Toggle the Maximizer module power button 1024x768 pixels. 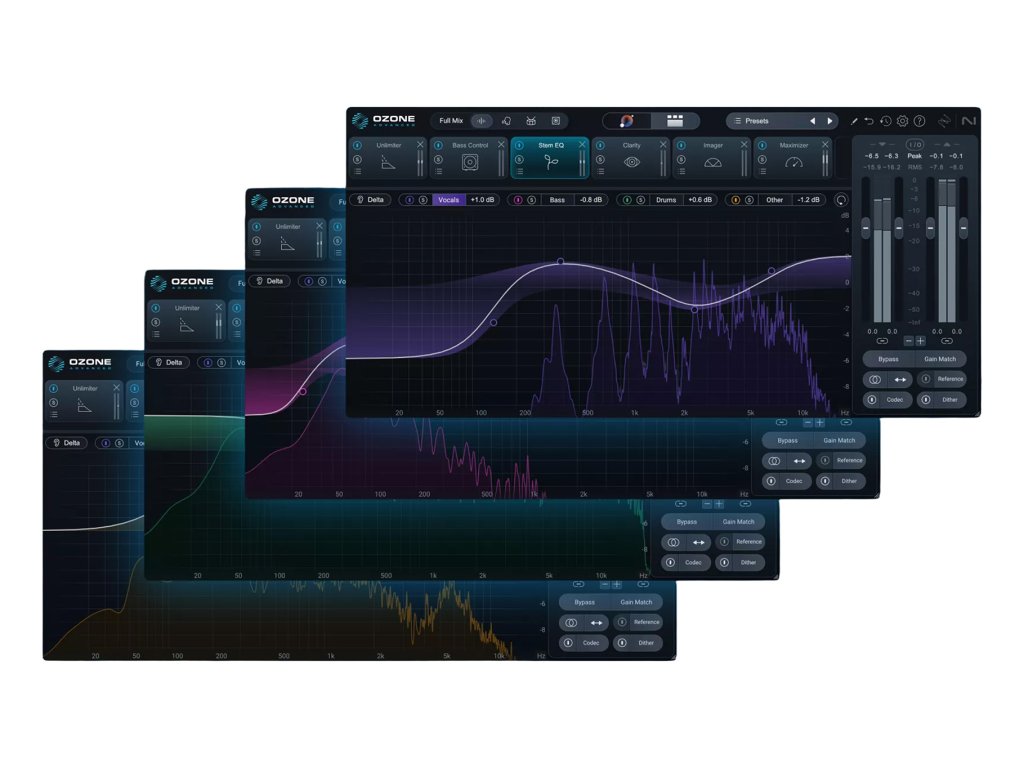tap(762, 145)
